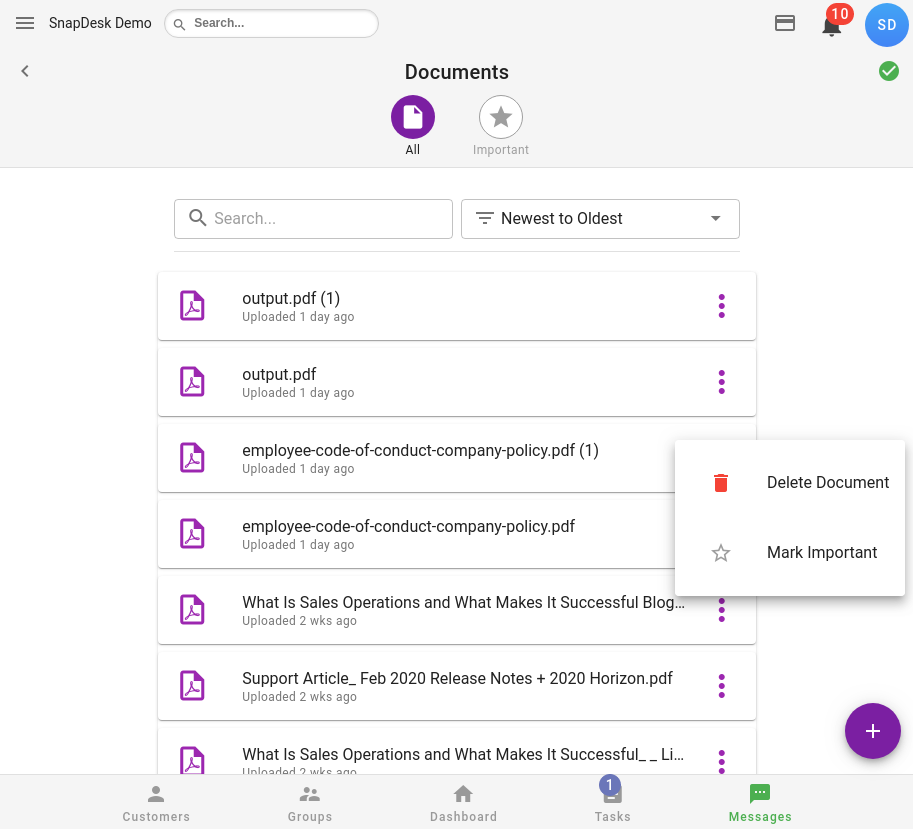
Task: Go to Messages in bottom navigation
Action: 760,803
